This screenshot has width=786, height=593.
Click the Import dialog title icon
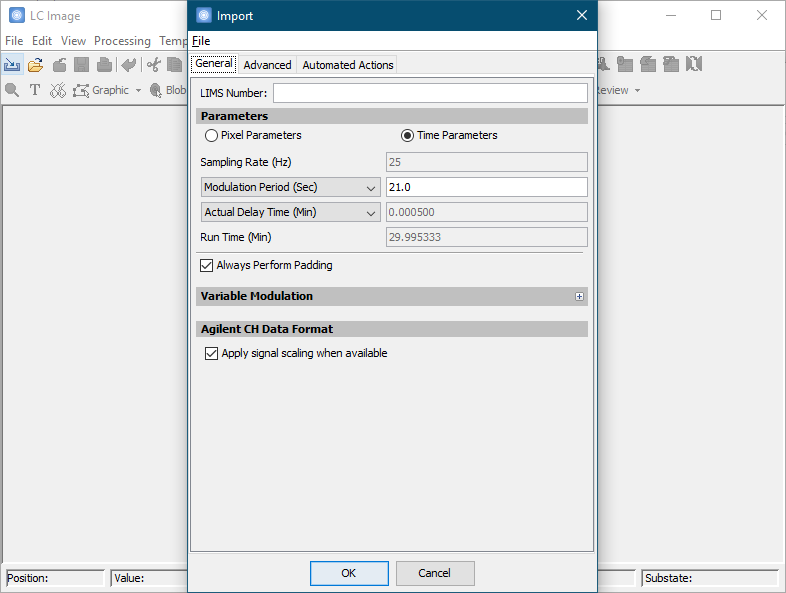click(204, 16)
